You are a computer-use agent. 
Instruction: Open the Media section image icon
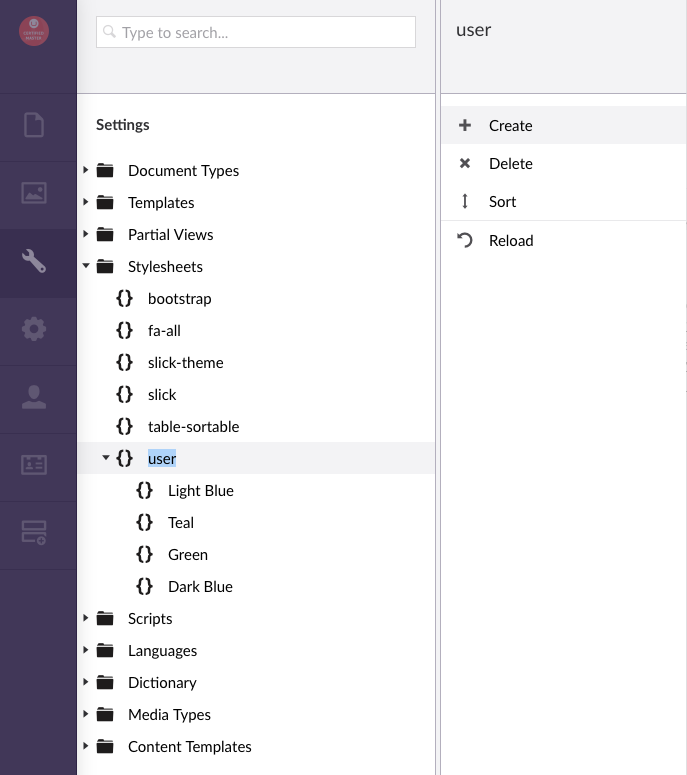pyautogui.click(x=34, y=193)
